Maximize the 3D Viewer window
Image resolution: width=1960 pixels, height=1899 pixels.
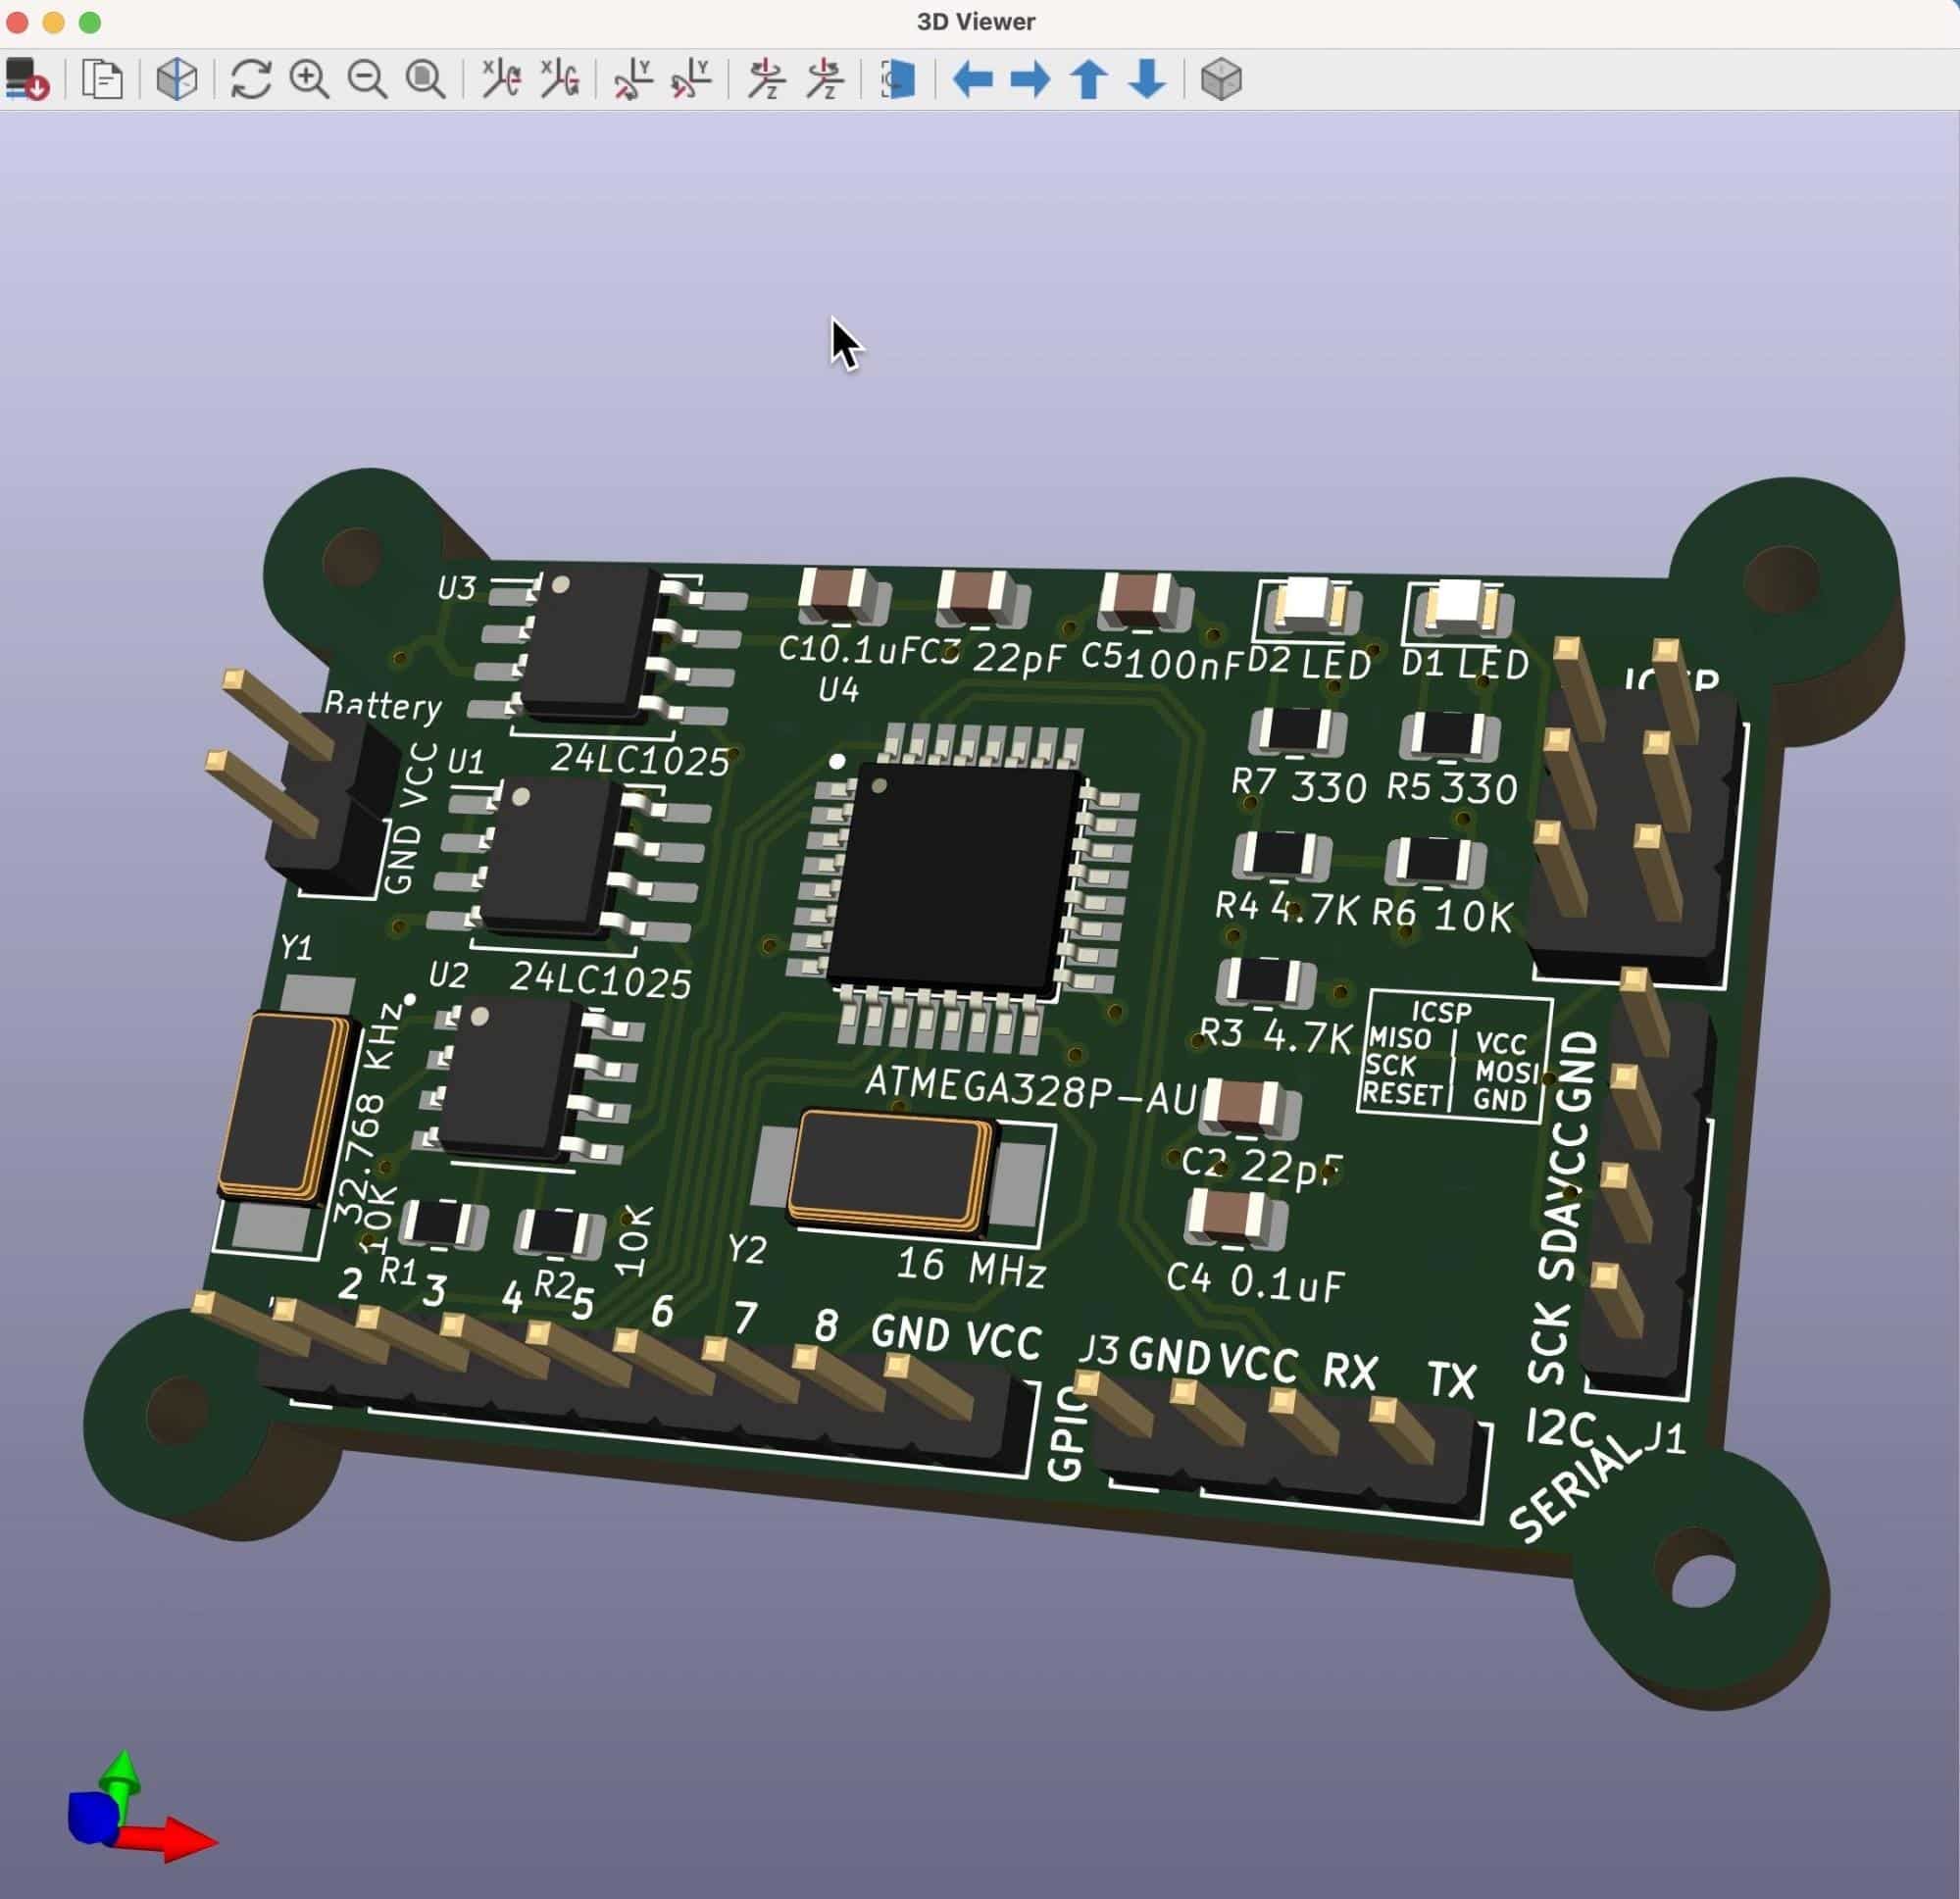coord(90,22)
